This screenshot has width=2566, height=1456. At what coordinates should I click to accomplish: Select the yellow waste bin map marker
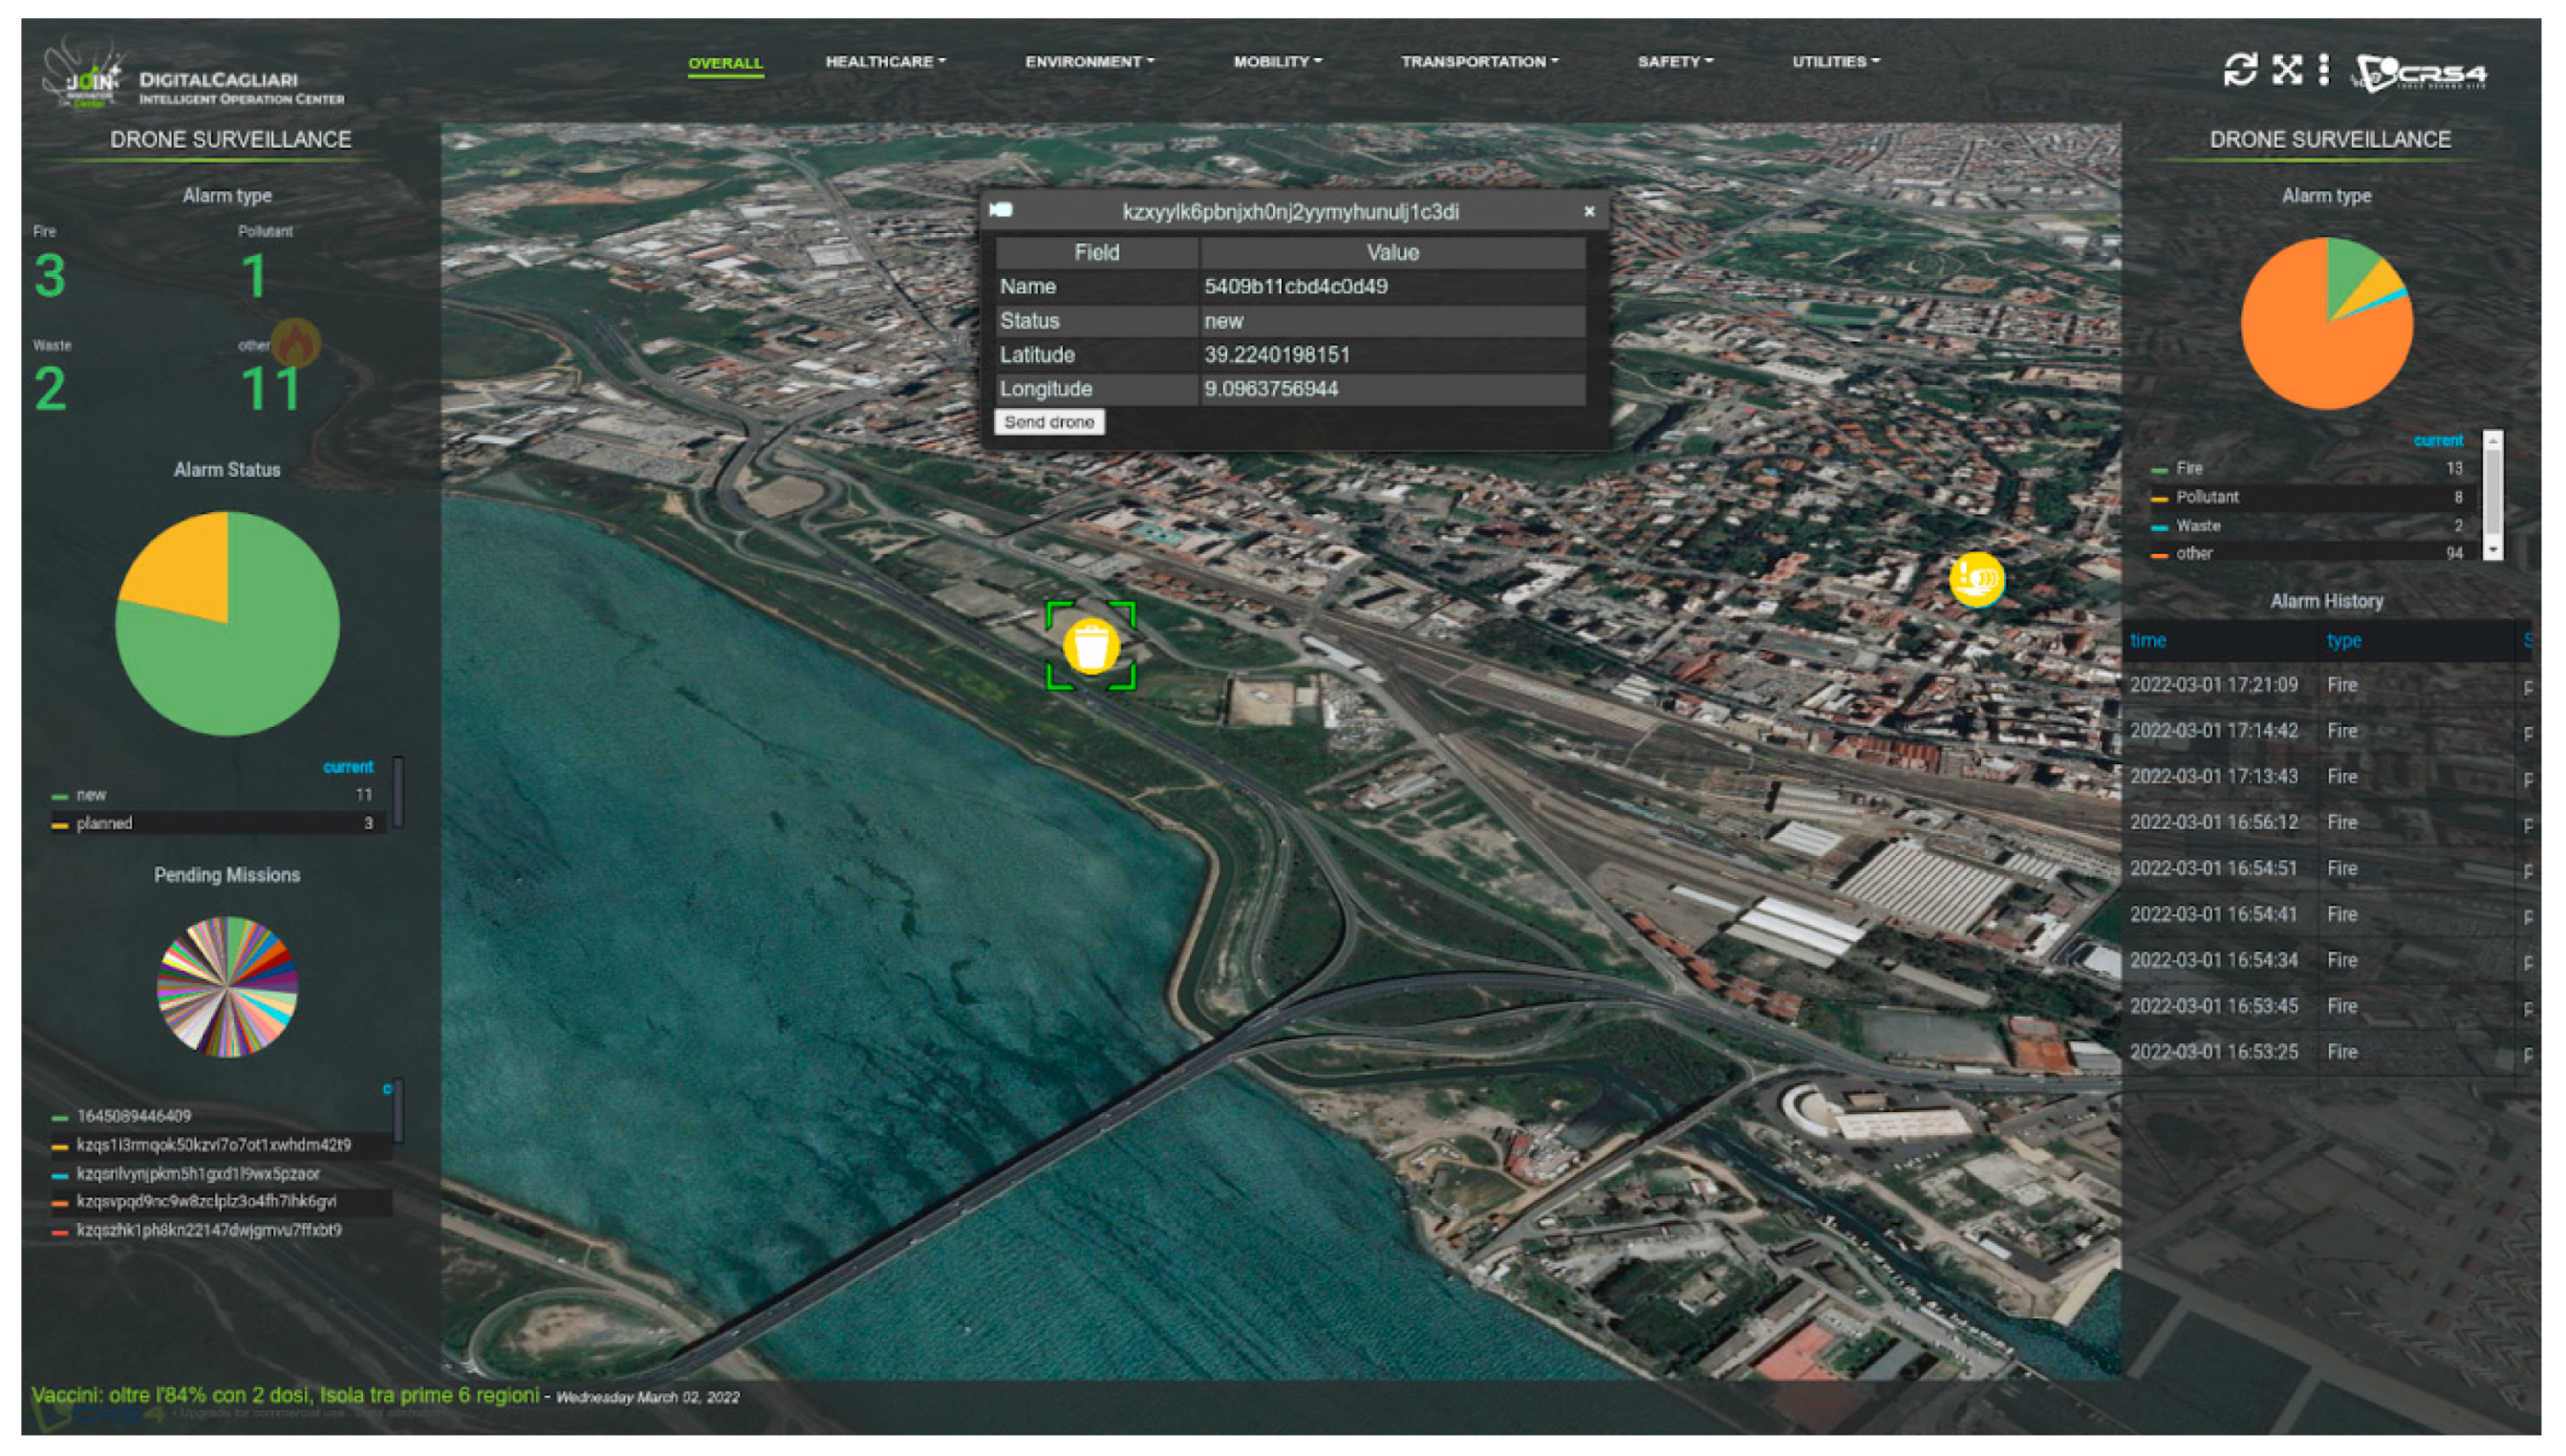tap(1090, 645)
